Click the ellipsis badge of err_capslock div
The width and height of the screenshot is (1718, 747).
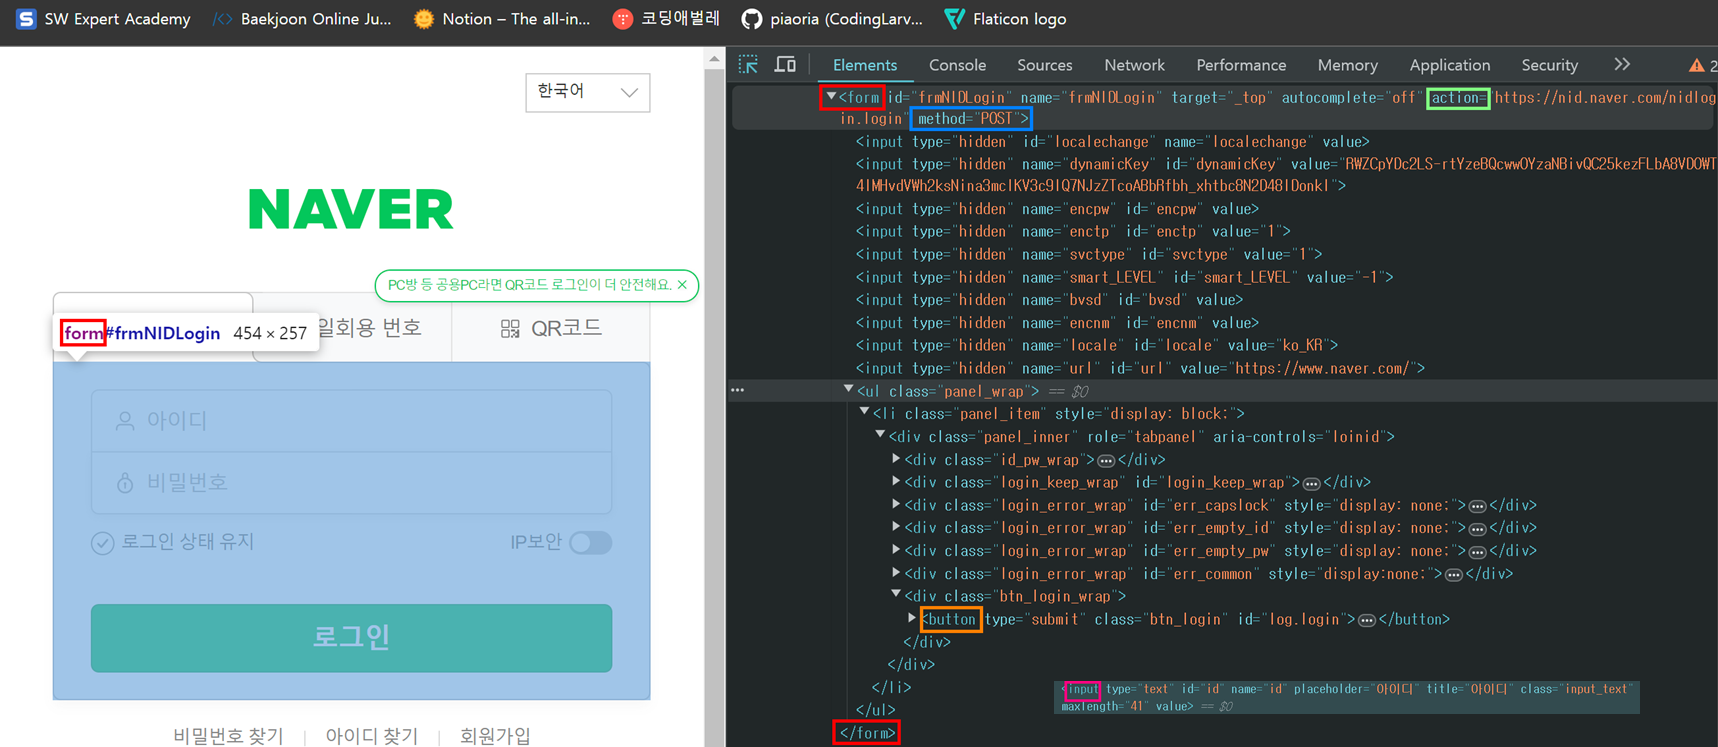pos(1477,506)
